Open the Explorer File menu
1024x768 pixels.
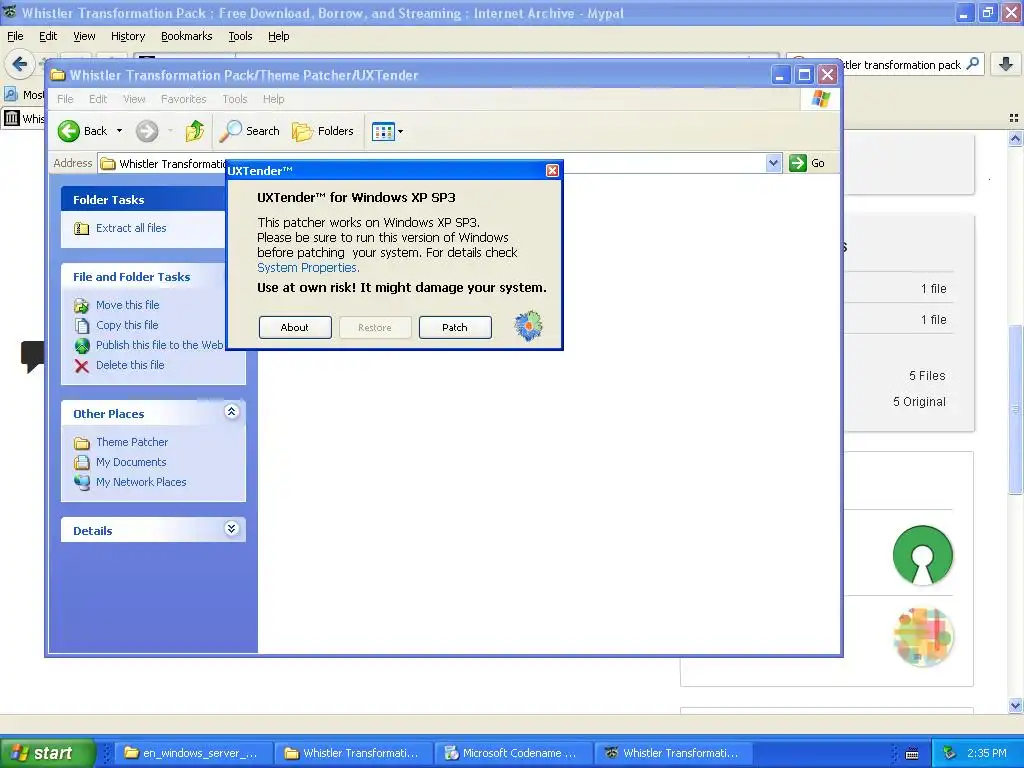(65, 99)
